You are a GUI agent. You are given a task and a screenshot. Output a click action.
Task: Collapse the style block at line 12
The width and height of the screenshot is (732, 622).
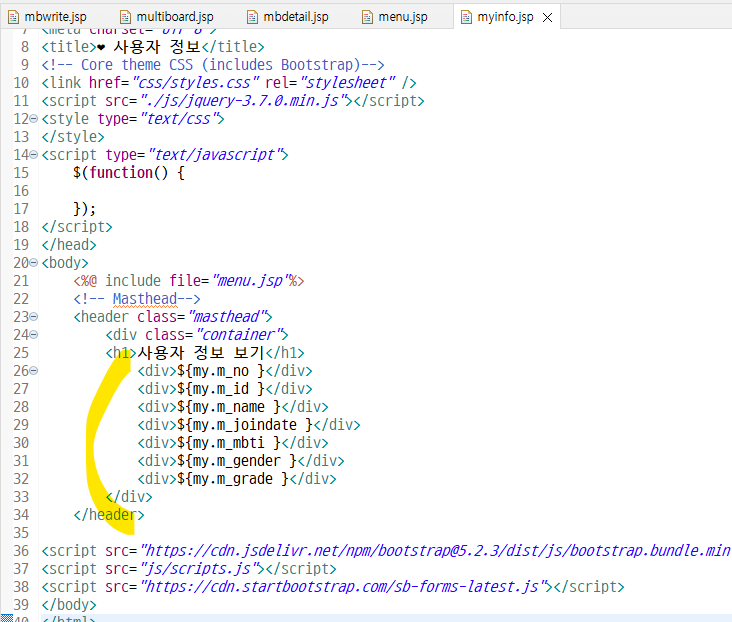34,119
